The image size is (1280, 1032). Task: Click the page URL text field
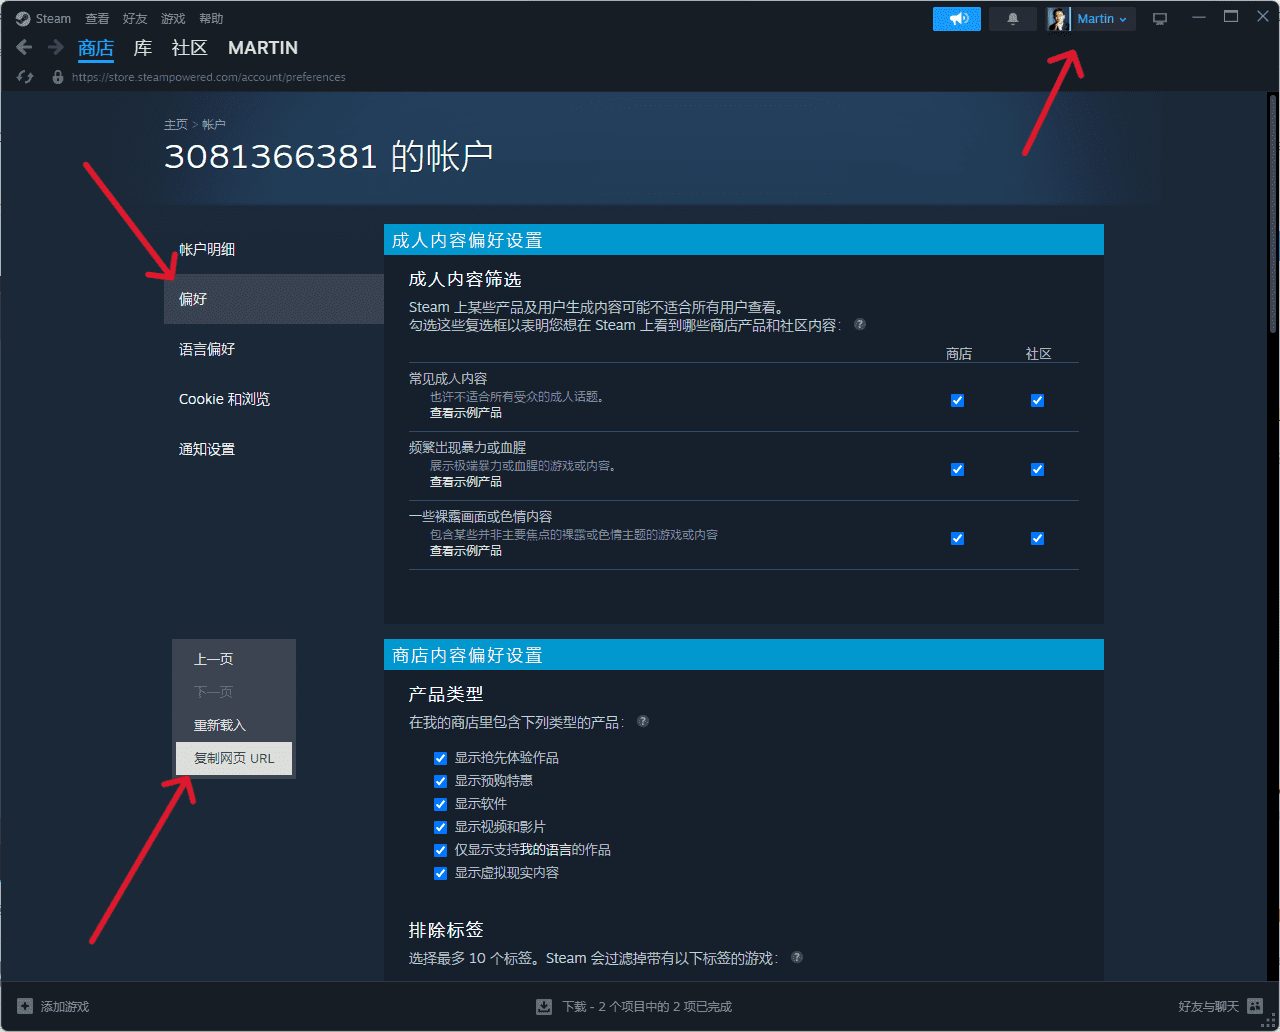209,77
